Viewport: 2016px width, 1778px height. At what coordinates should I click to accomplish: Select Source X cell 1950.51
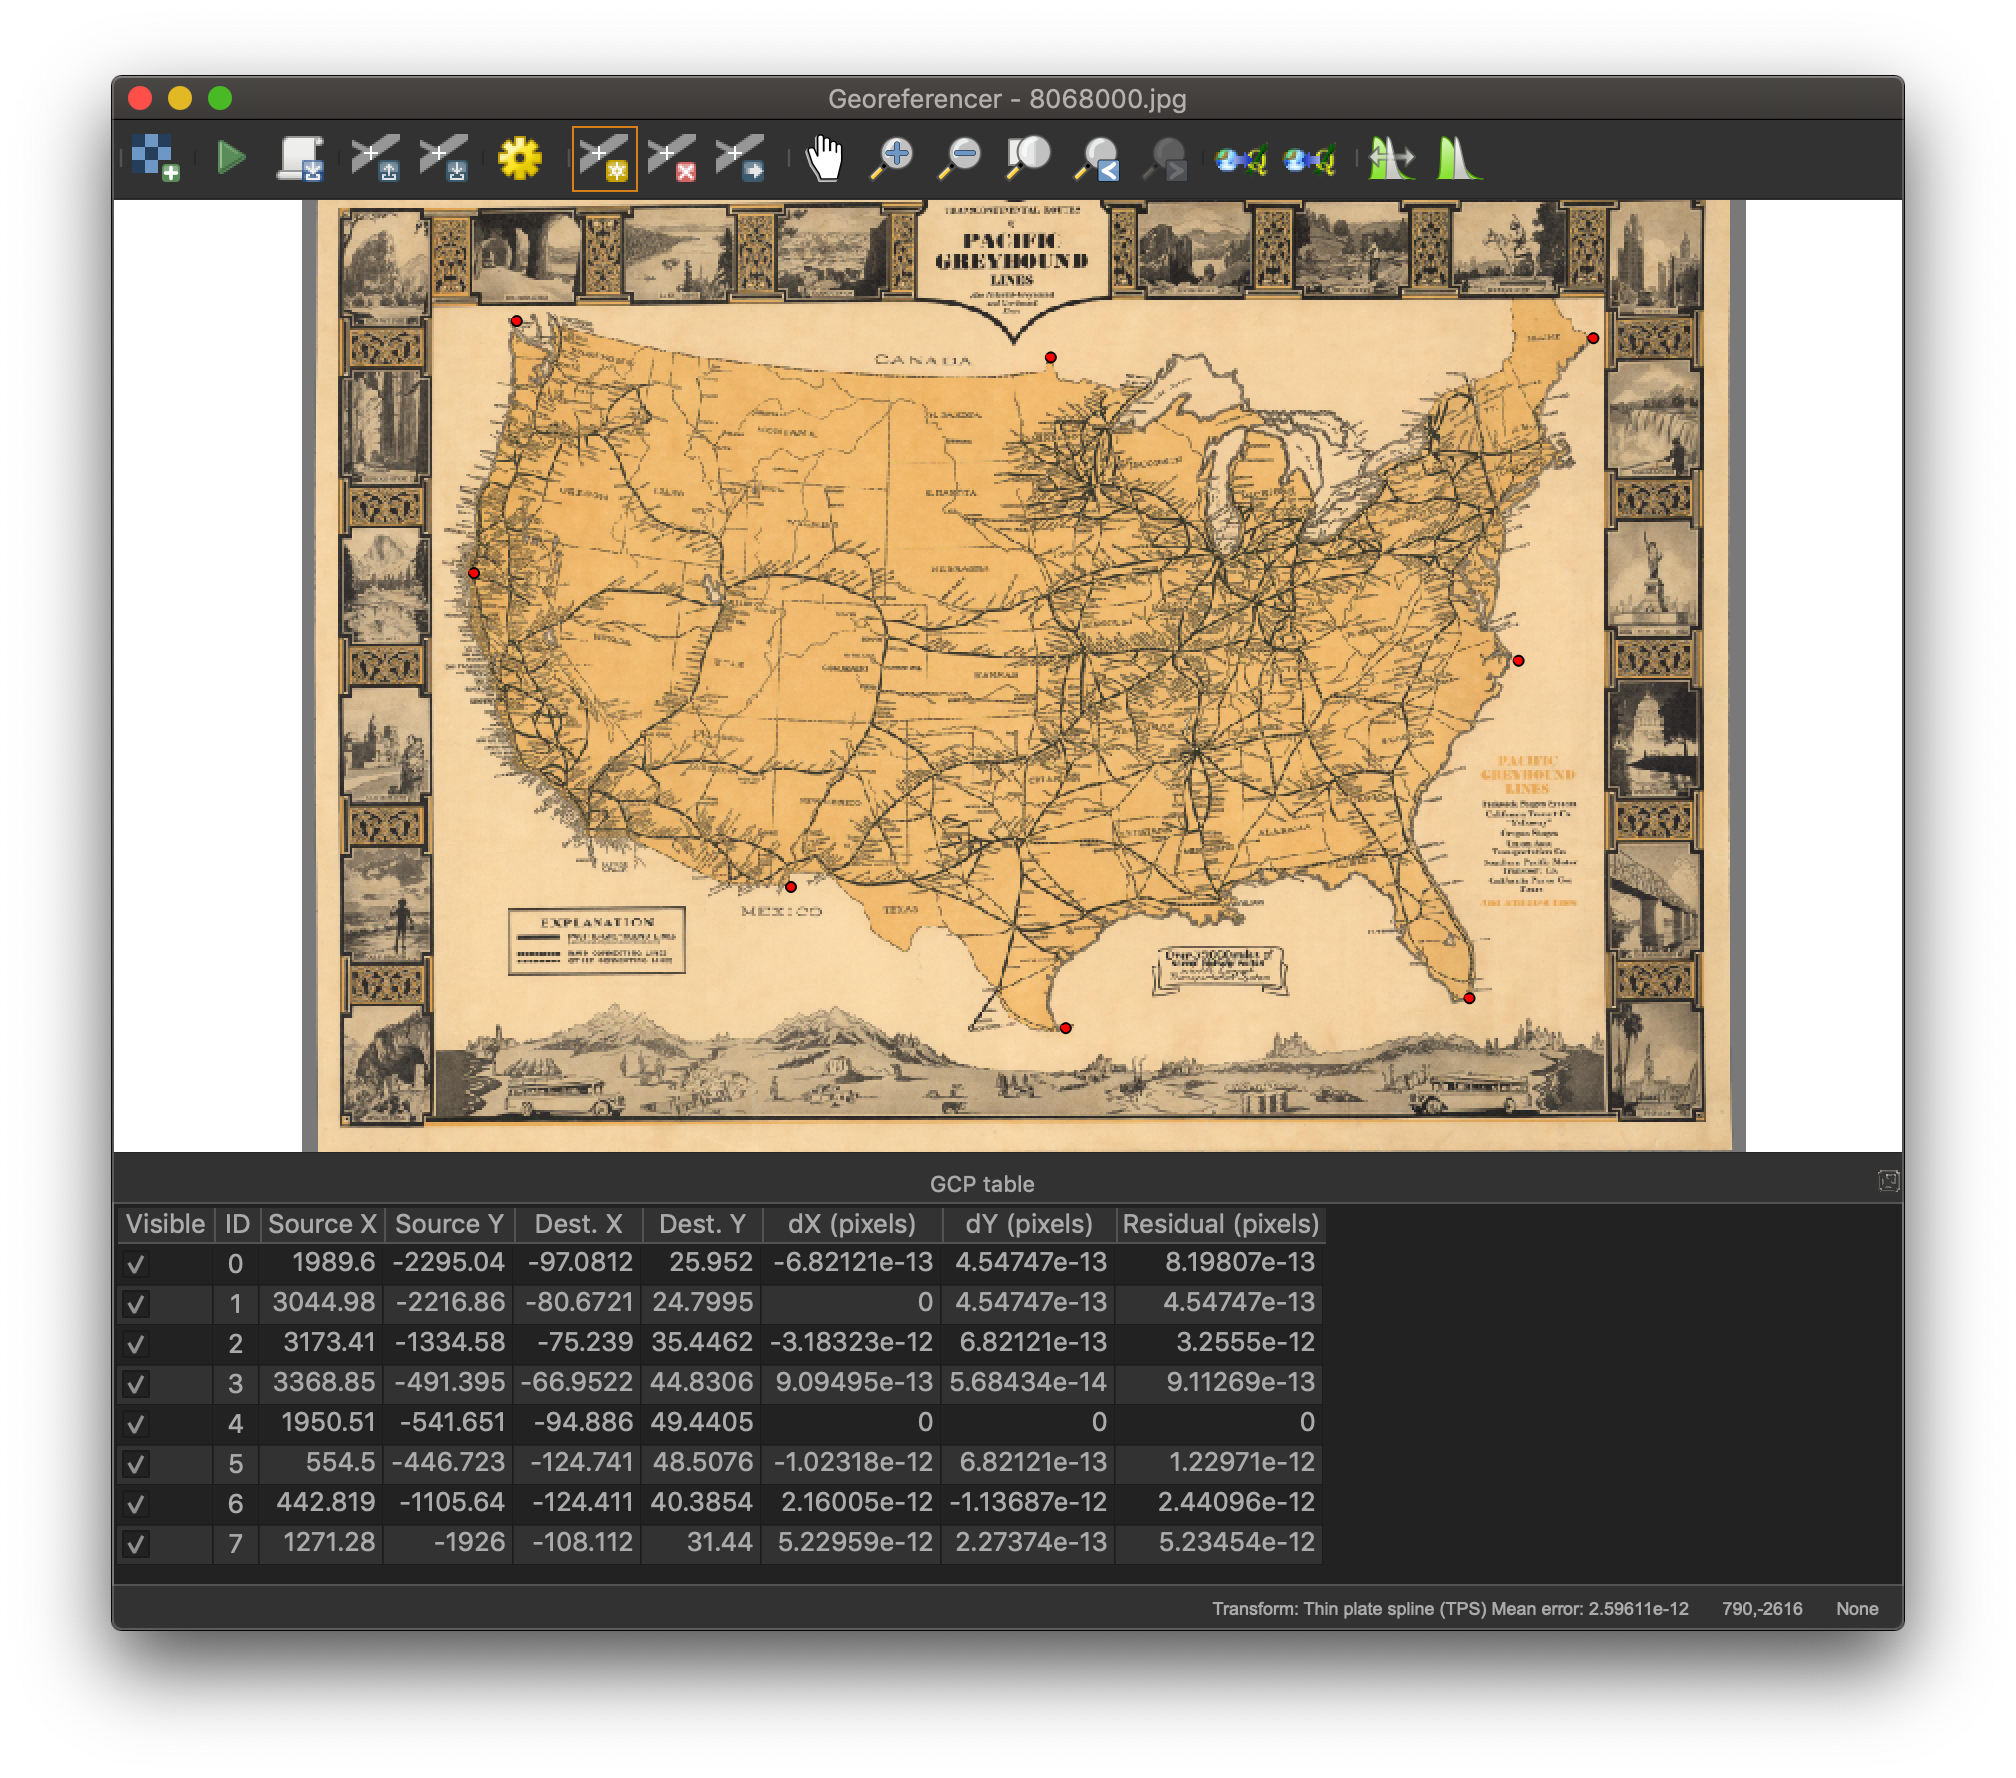click(x=322, y=1423)
